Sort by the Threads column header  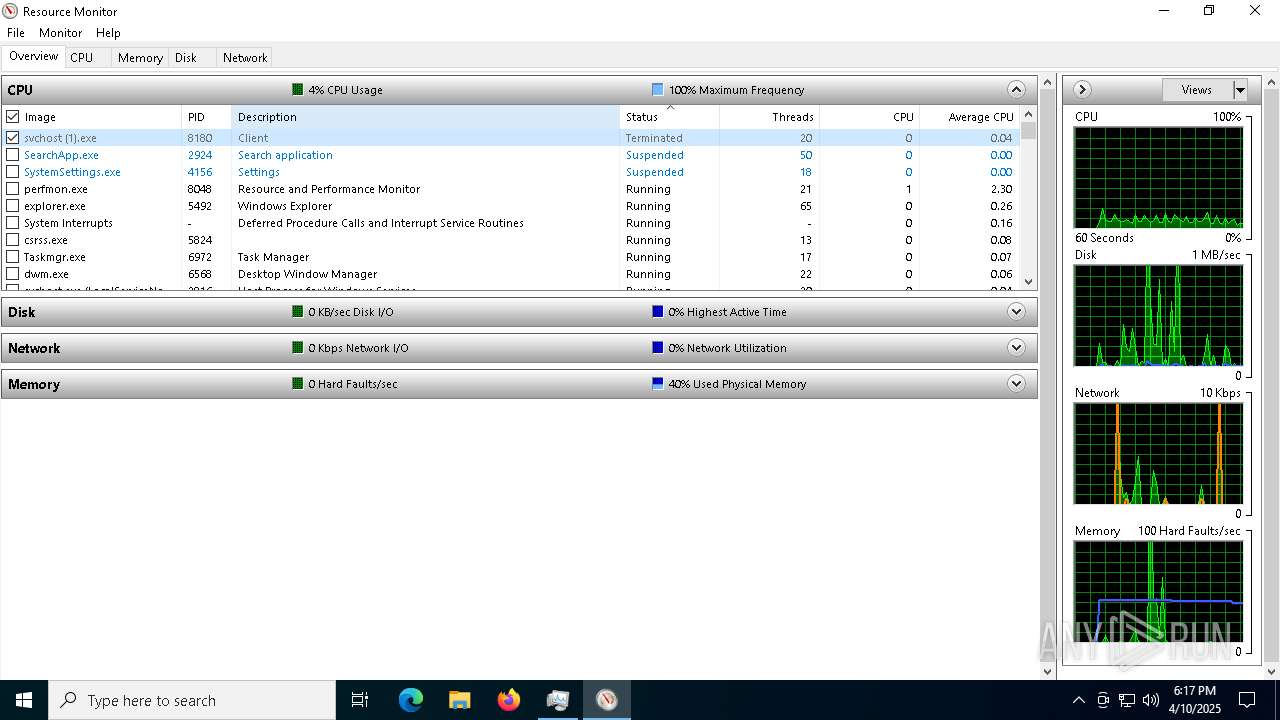pyautogui.click(x=769, y=117)
